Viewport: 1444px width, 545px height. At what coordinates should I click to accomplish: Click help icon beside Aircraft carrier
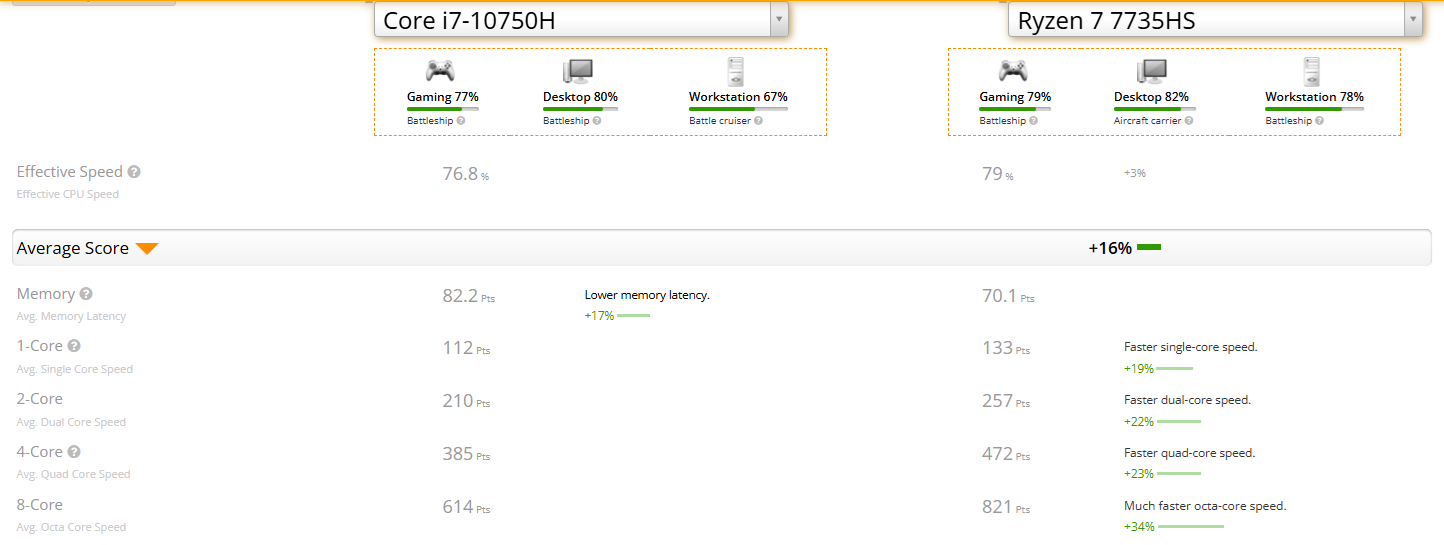pos(1189,121)
